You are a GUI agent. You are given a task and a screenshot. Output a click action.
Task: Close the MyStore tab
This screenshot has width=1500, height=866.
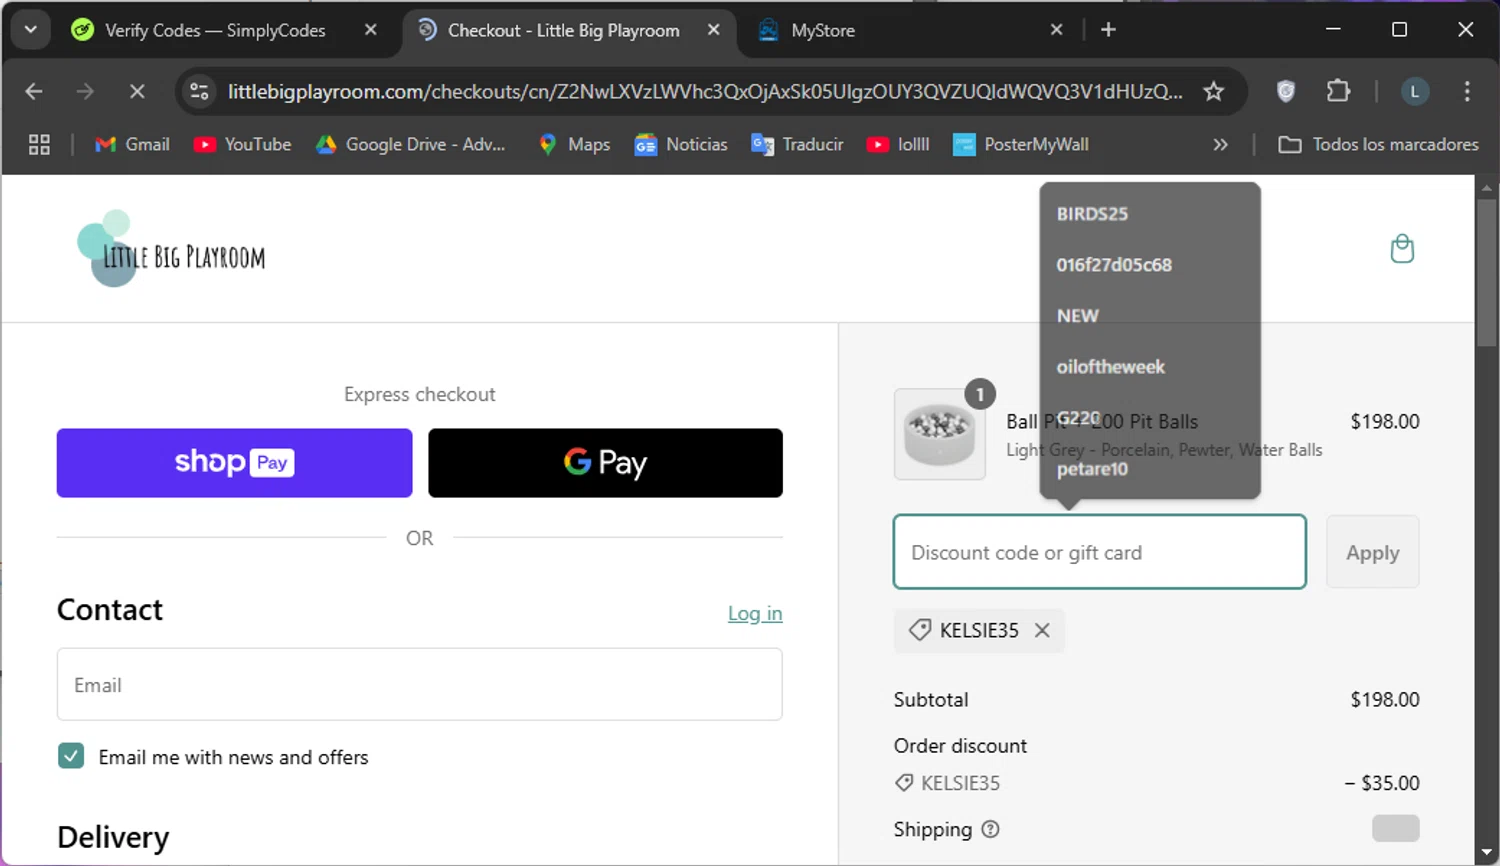point(1056,30)
